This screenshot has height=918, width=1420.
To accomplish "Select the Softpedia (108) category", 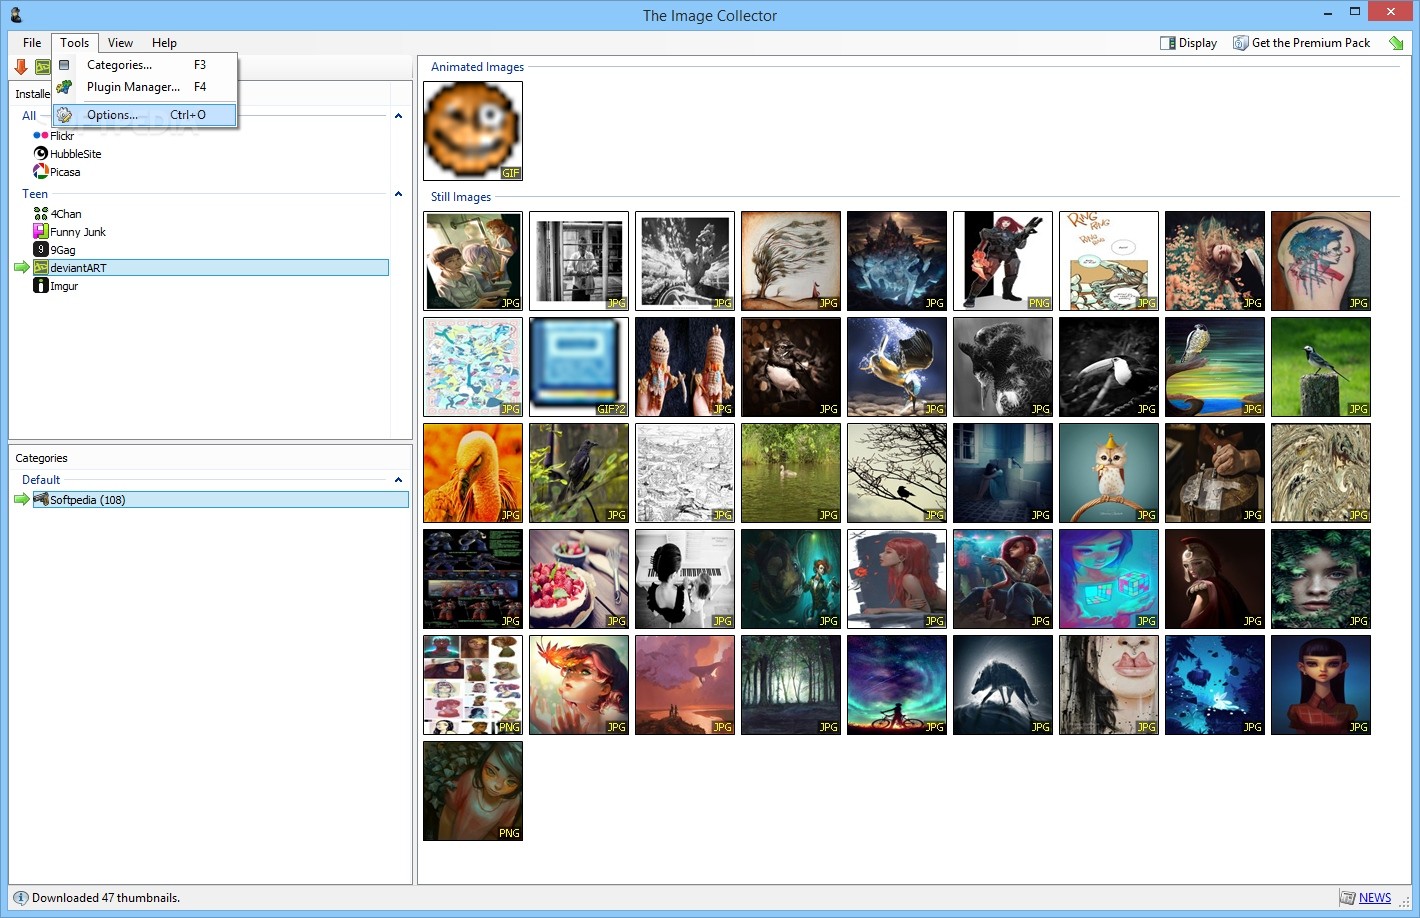I will click(220, 499).
